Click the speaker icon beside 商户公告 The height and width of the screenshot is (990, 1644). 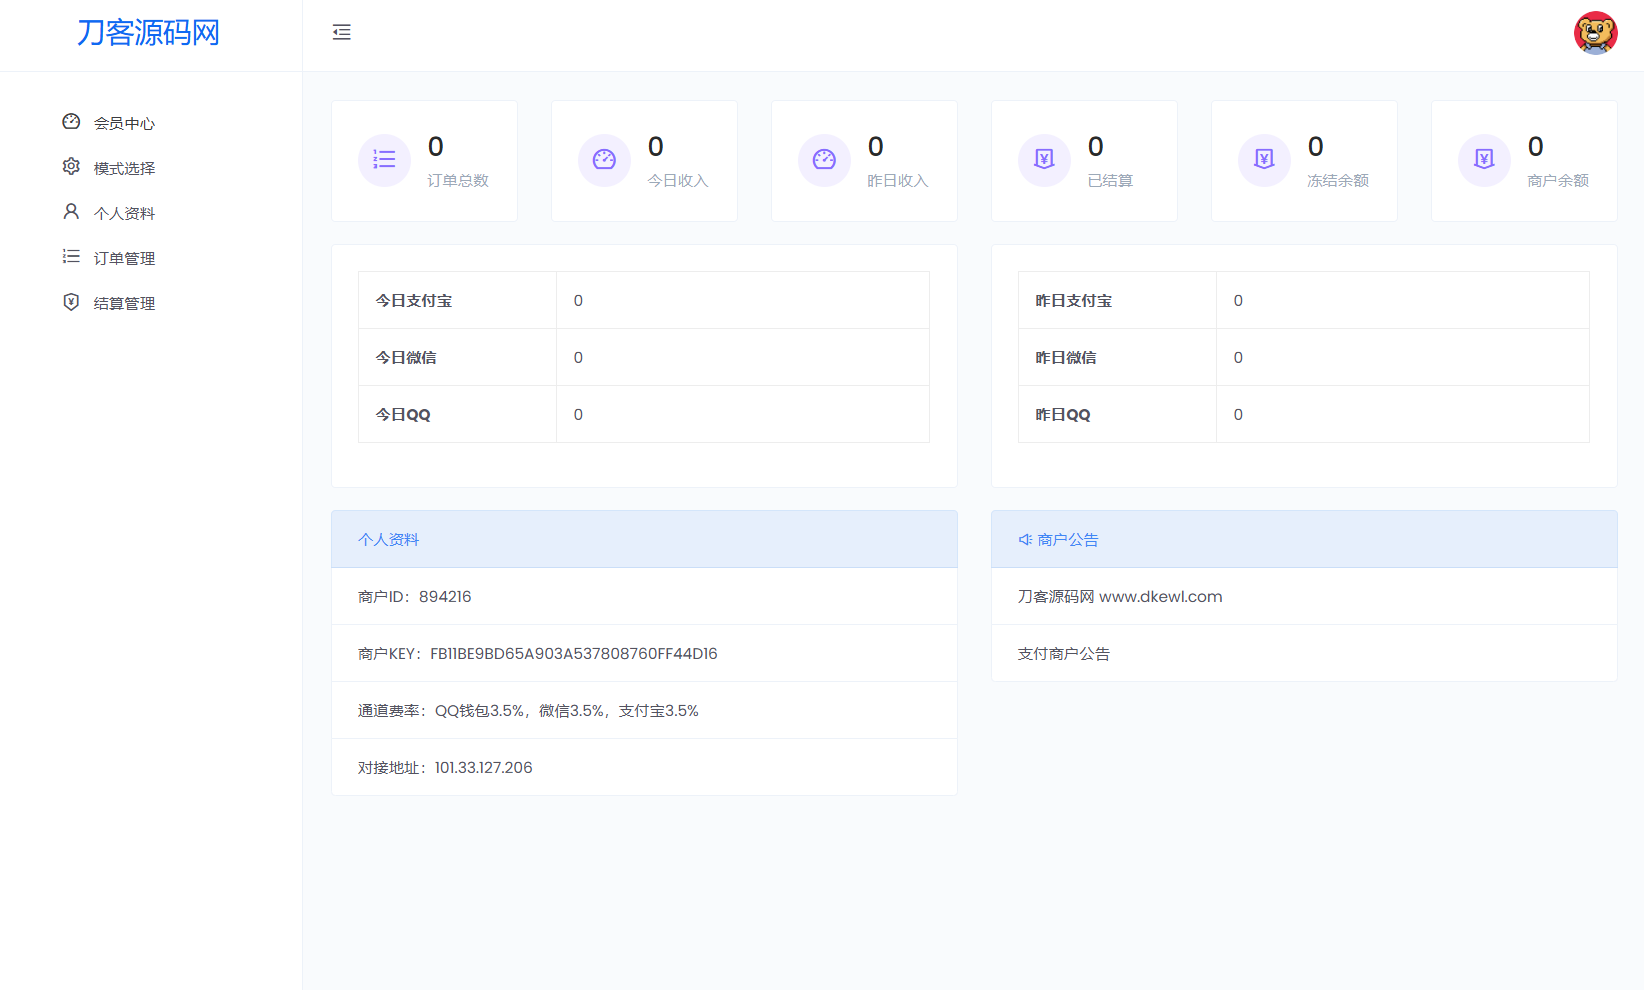tap(1024, 539)
